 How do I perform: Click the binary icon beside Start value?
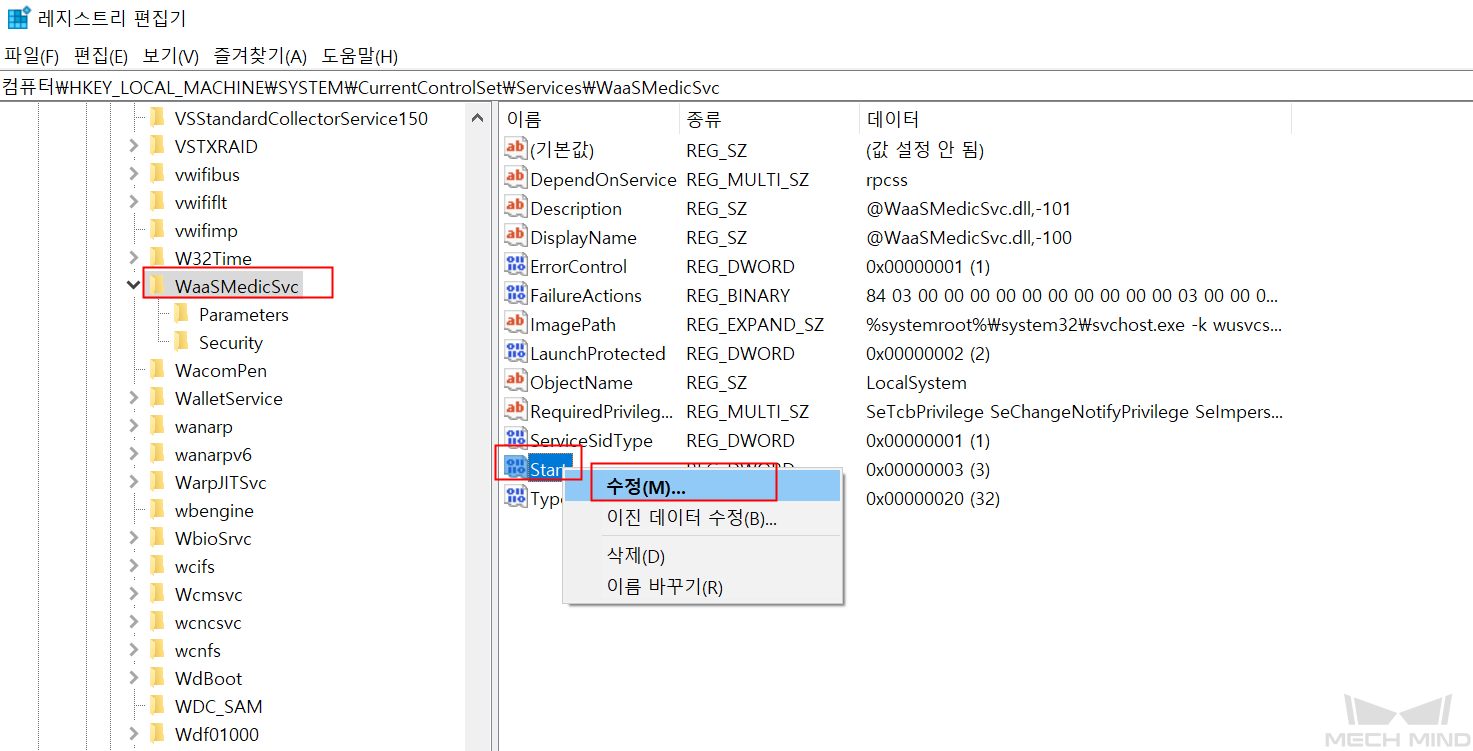pyautogui.click(x=515, y=468)
